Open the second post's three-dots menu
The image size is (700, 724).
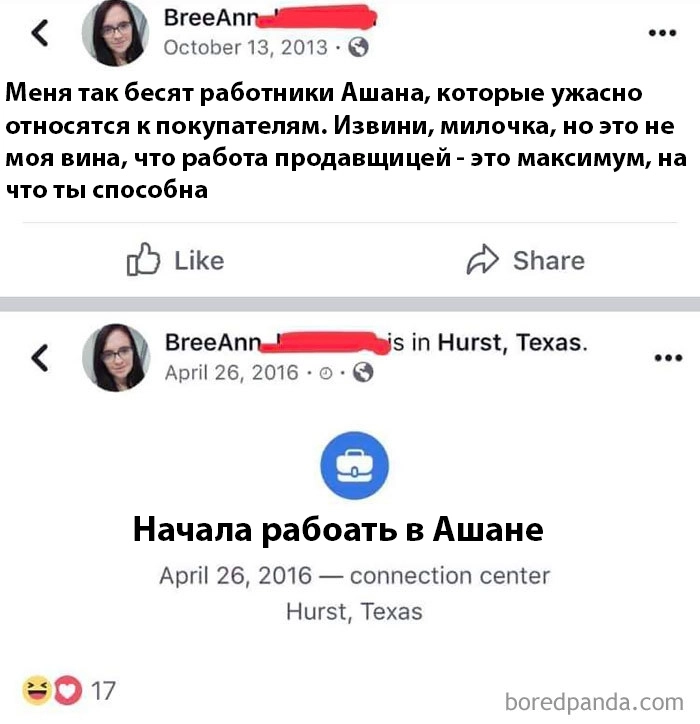[x=668, y=358]
